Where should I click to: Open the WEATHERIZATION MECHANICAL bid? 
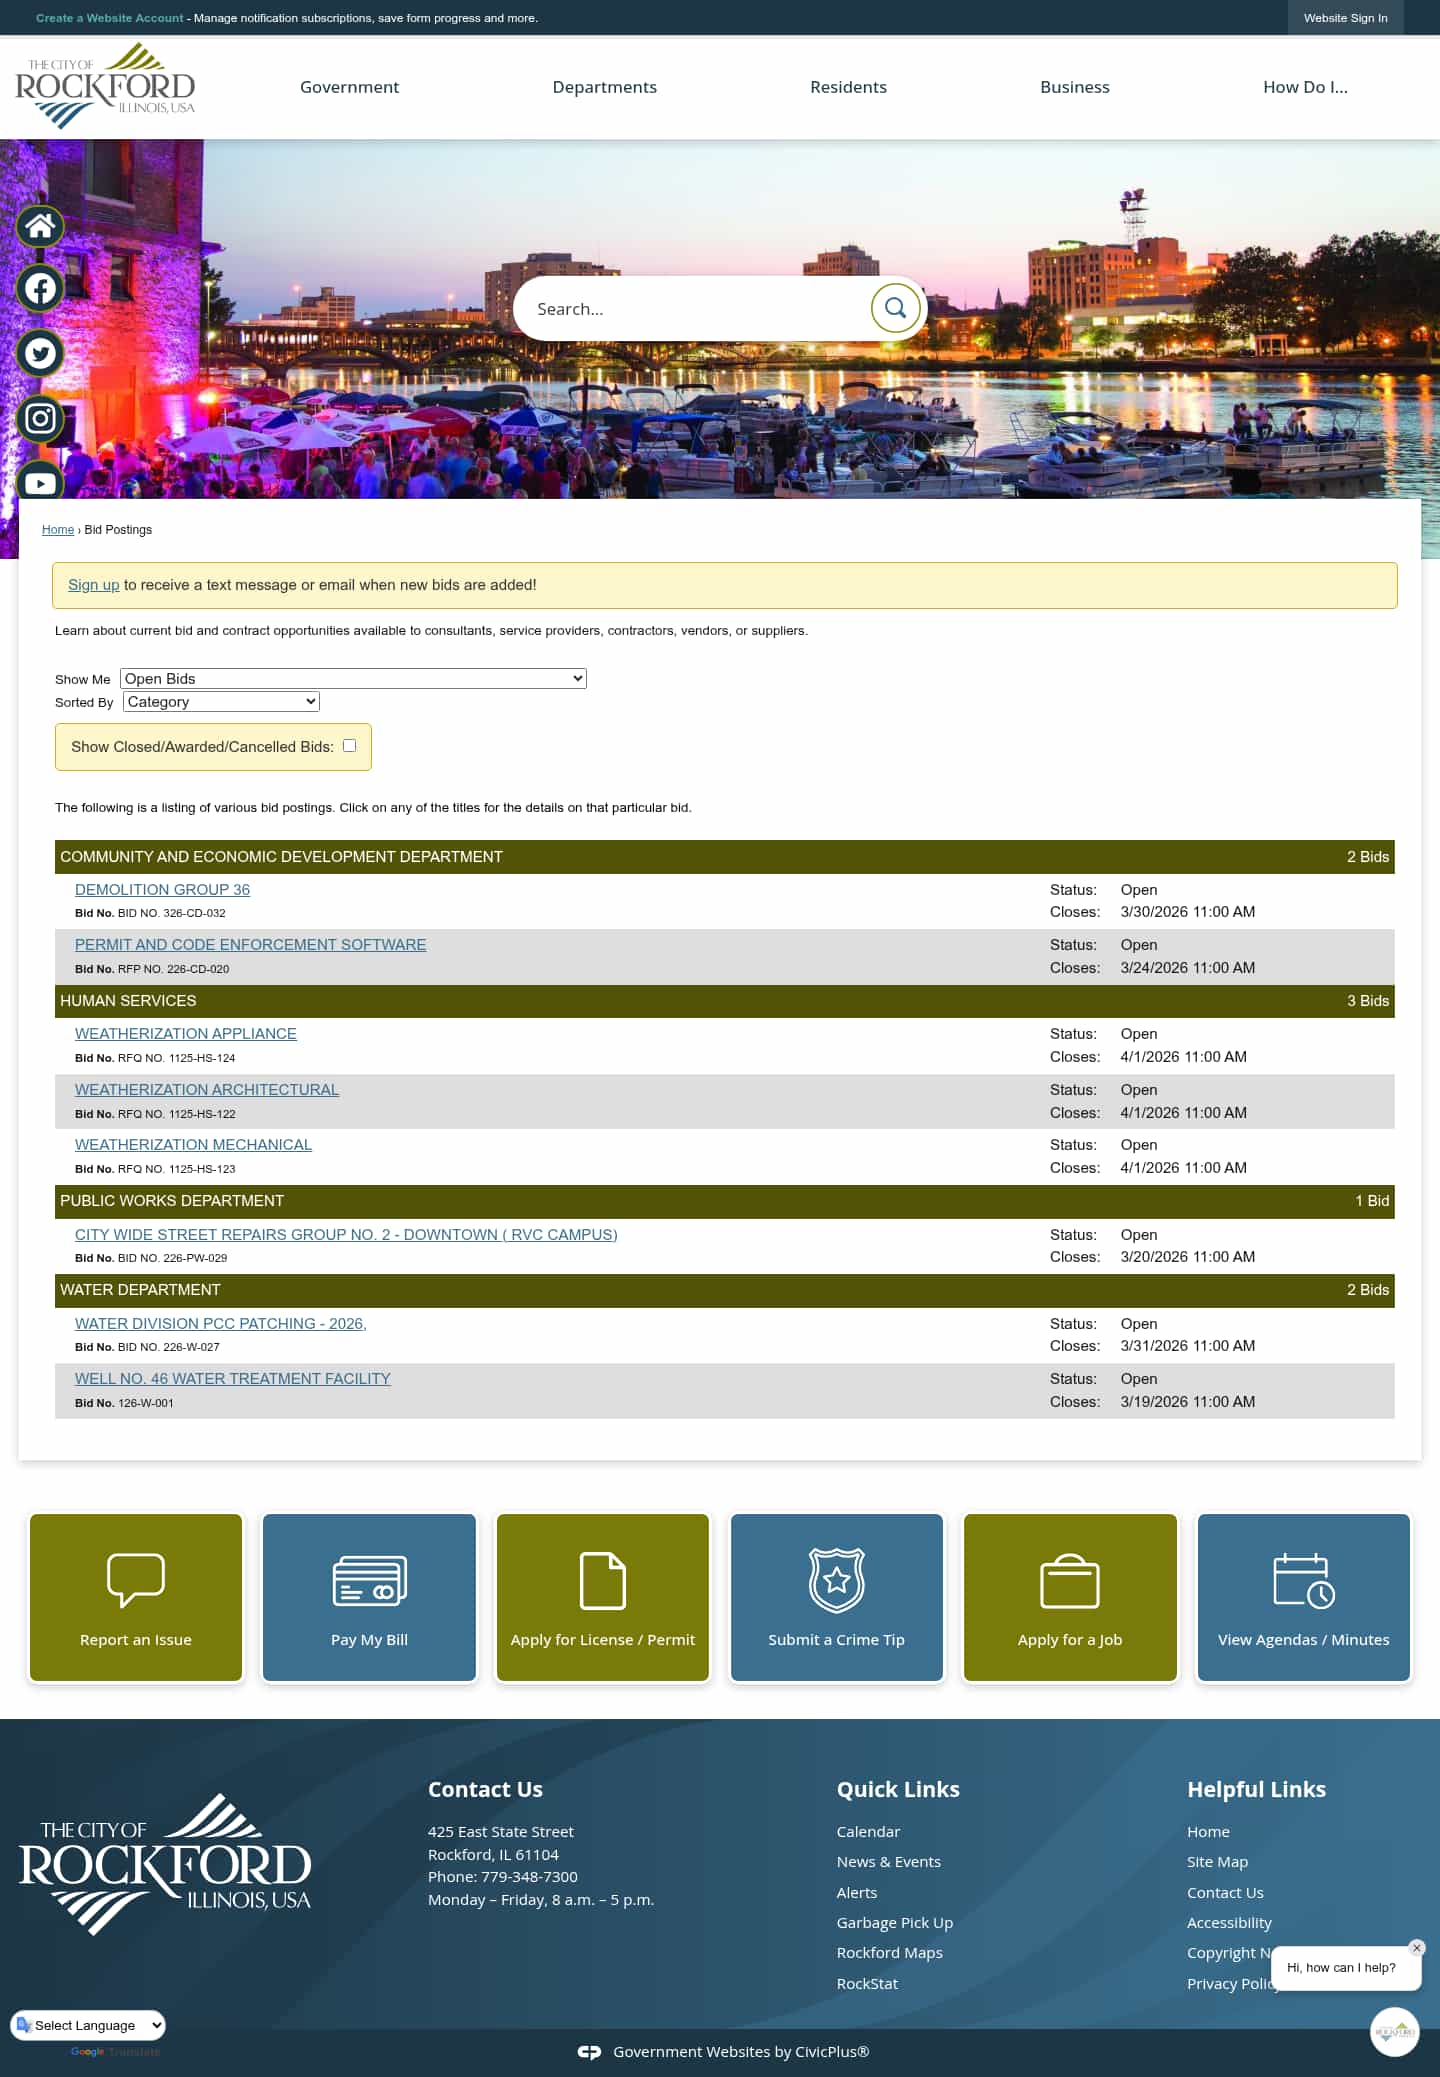tap(193, 1145)
